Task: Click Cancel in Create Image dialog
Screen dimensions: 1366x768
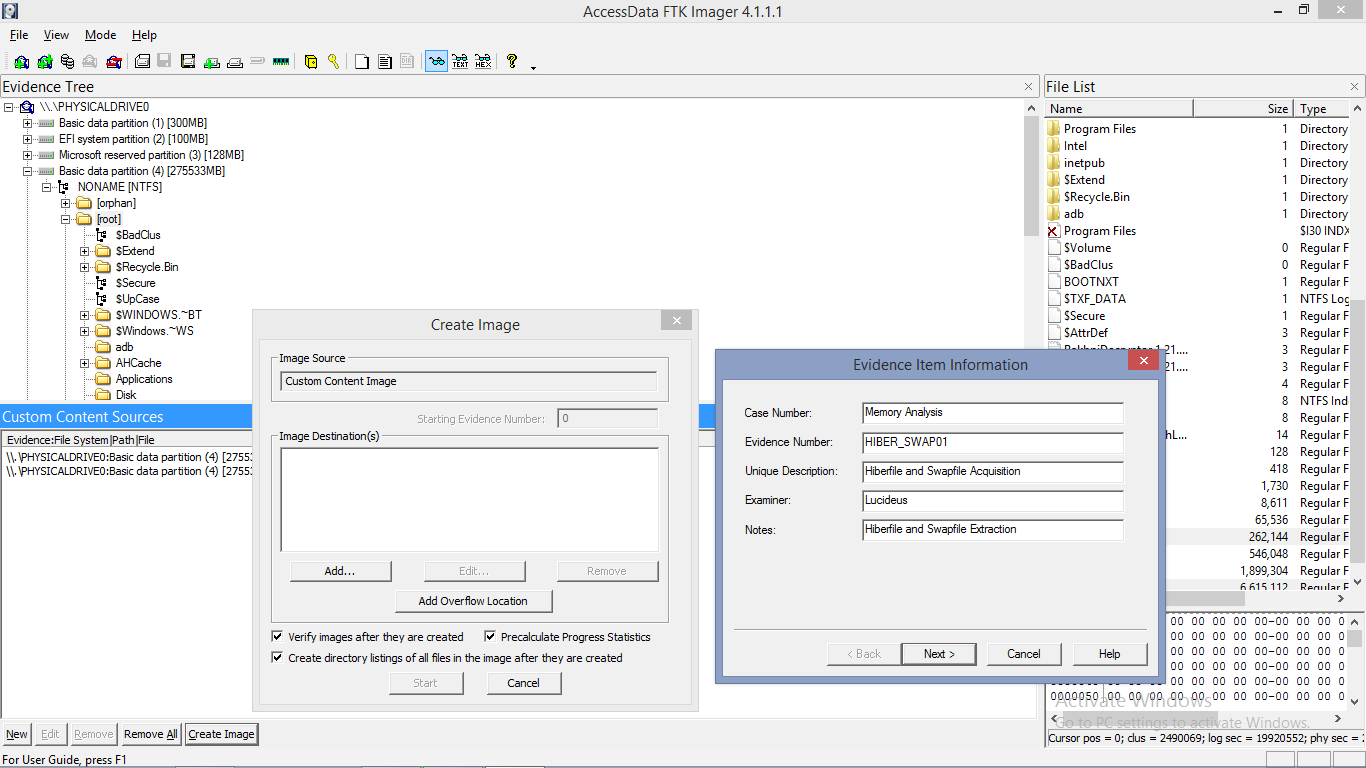Action: 523,683
